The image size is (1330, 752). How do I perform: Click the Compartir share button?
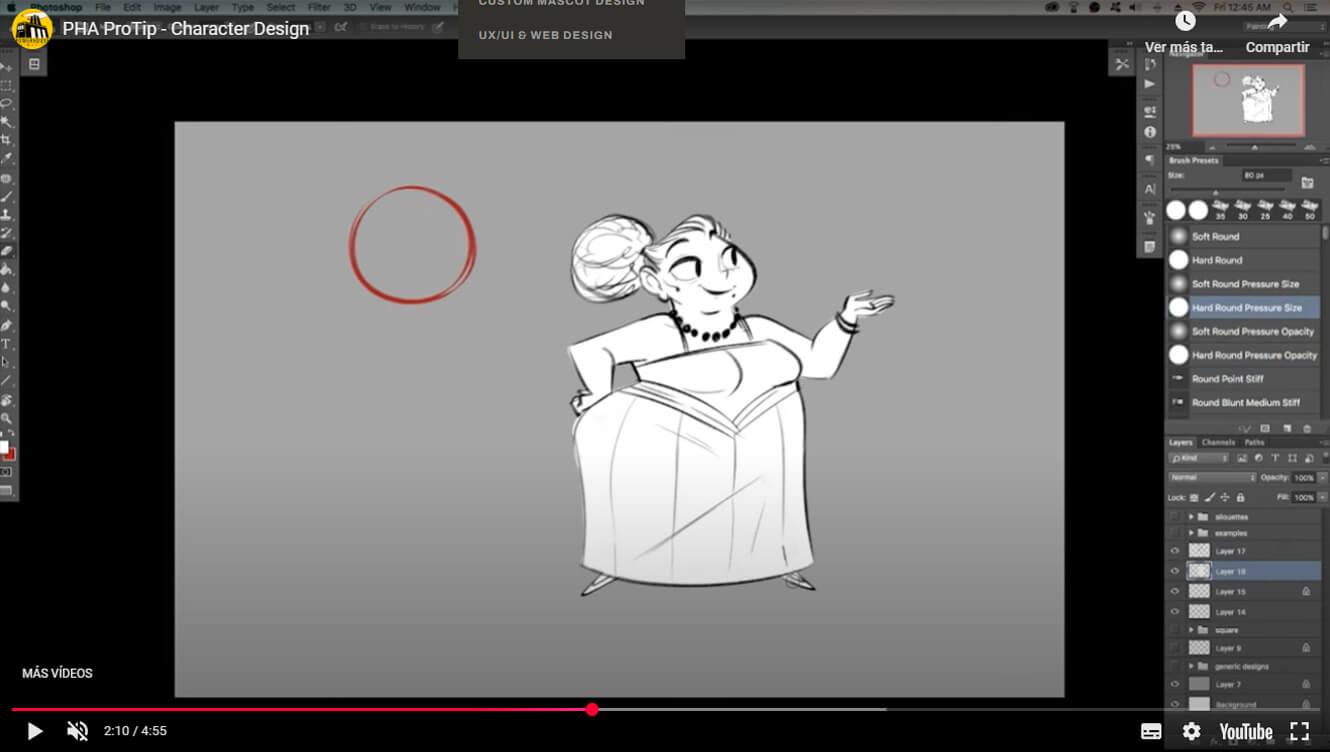[x=1277, y=31]
